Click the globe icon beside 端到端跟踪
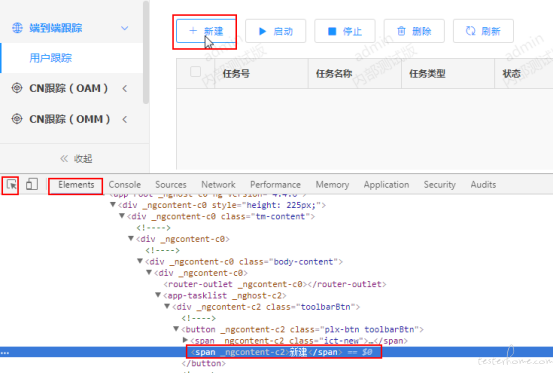 coord(17,28)
